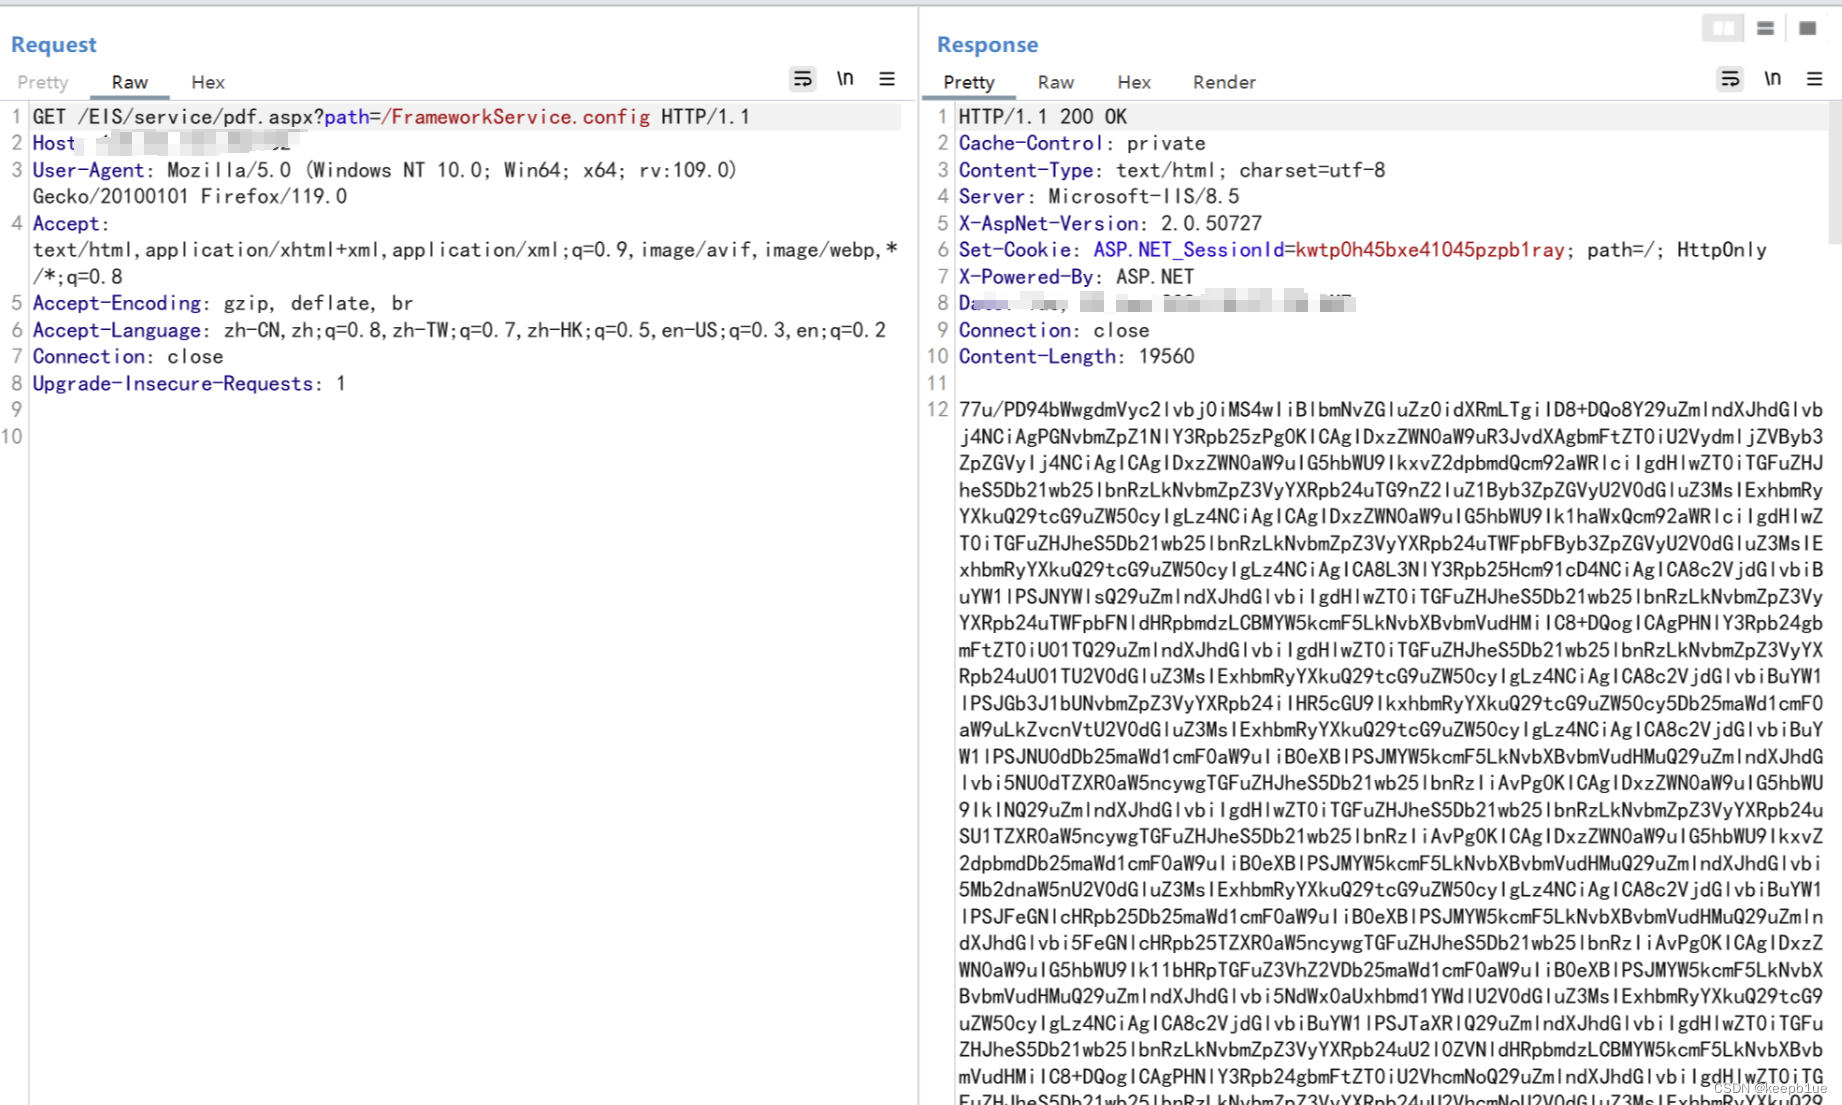Click the X-Powered-By: ASP.NET header
Image resolution: width=1842 pixels, height=1105 pixels.
click(1076, 277)
